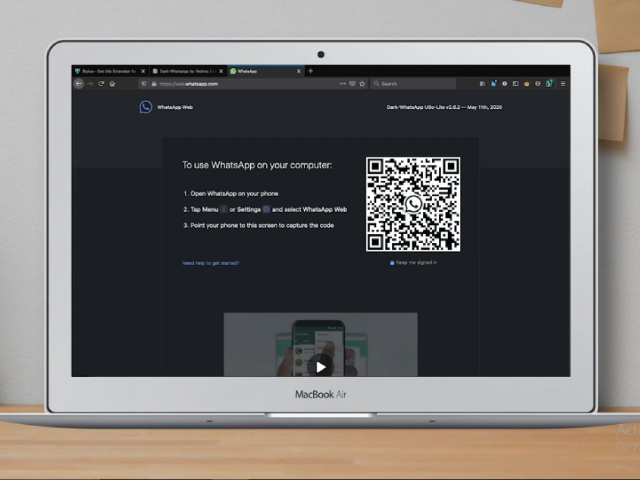
Task: Click the browser back arrow
Action: (x=79, y=84)
